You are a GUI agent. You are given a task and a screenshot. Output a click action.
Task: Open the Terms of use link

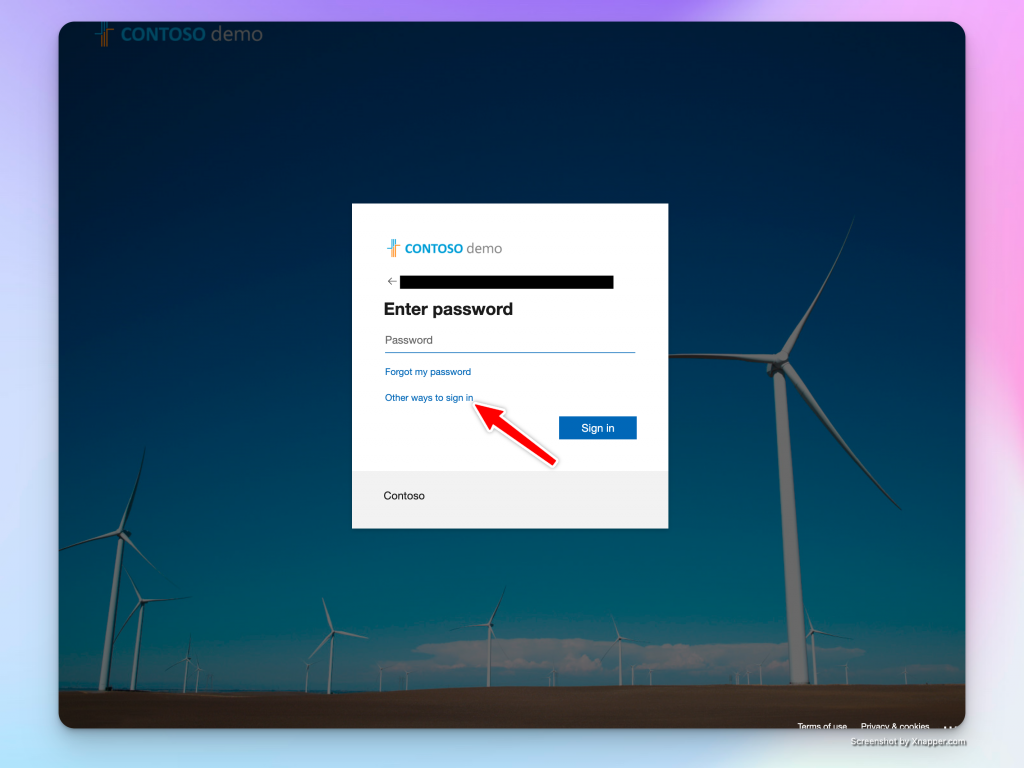pyautogui.click(x=822, y=726)
